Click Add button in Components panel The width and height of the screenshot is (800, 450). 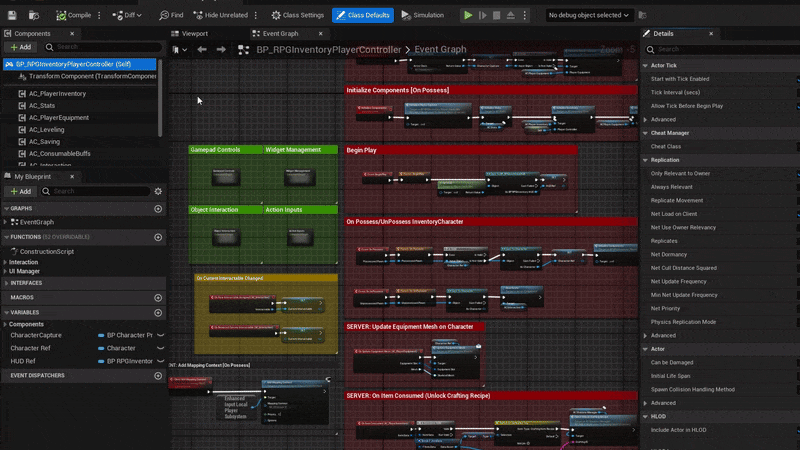click(x=21, y=47)
